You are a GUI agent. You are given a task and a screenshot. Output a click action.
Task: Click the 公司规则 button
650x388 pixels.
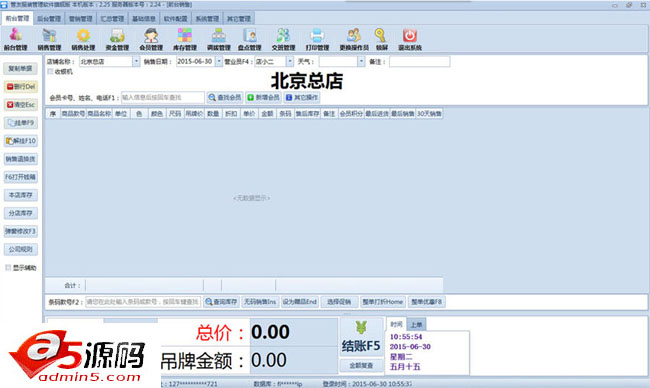coord(21,249)
